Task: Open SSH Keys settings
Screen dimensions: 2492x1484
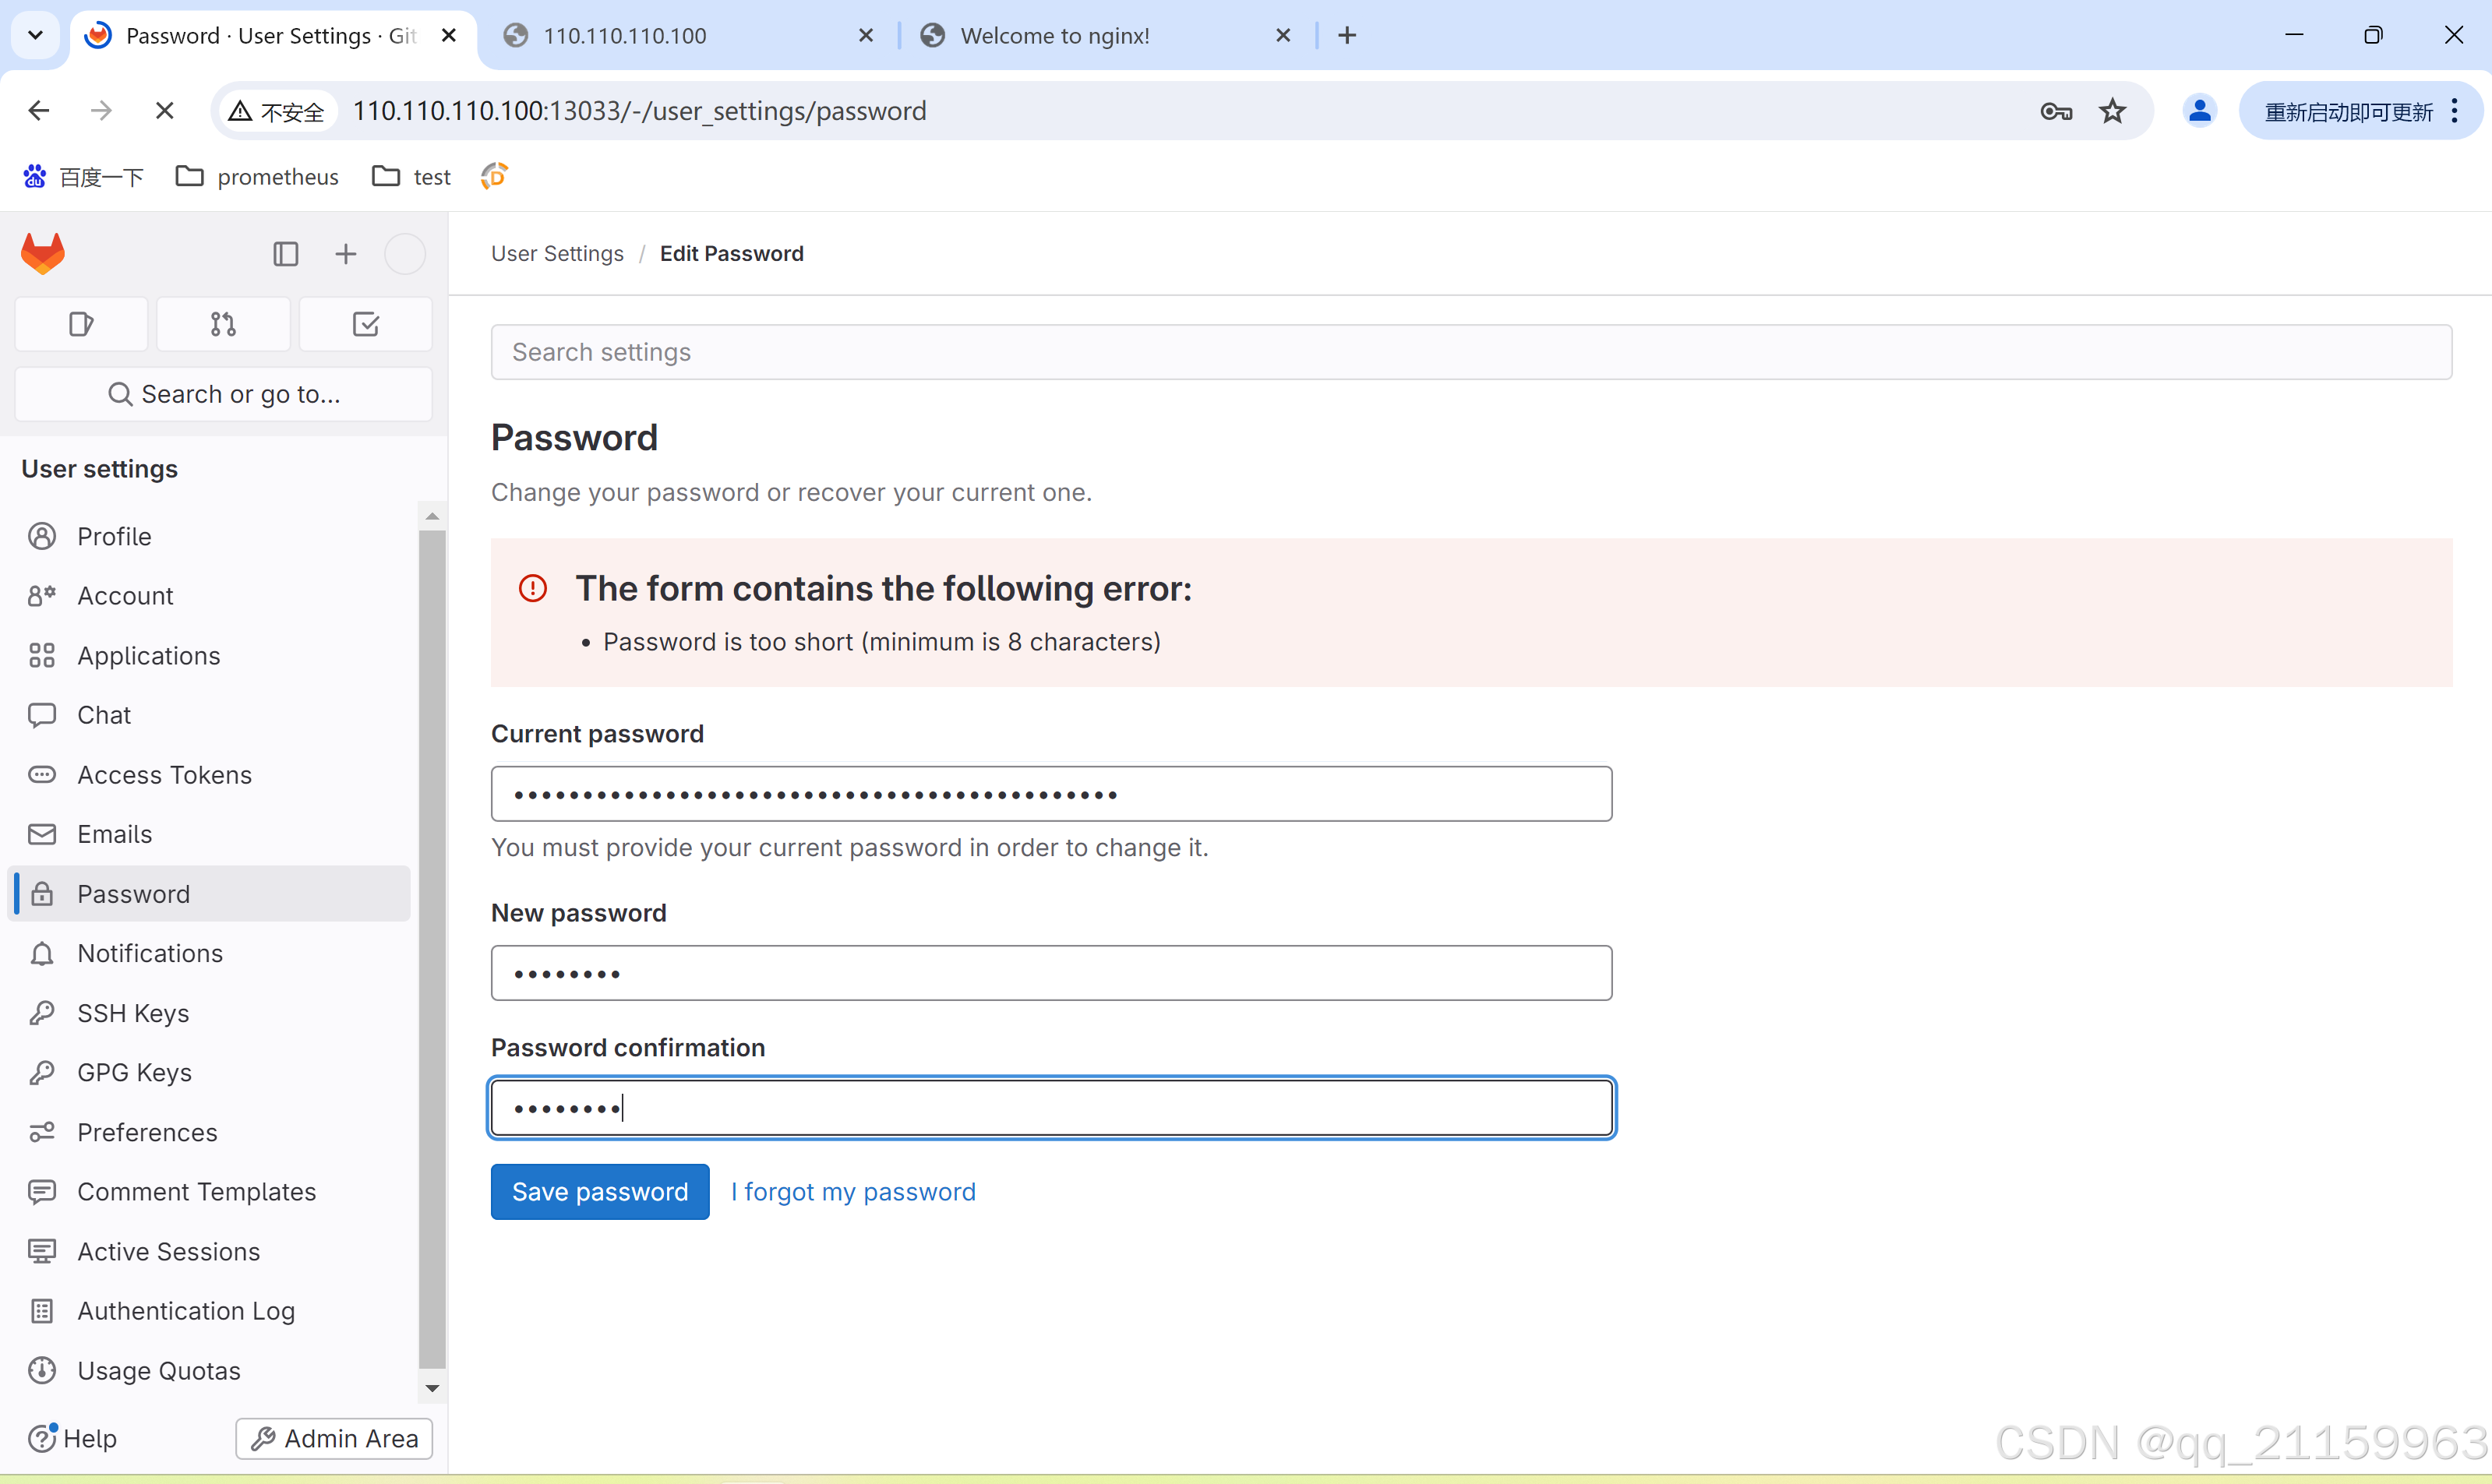Action: tap(133, 1013)
